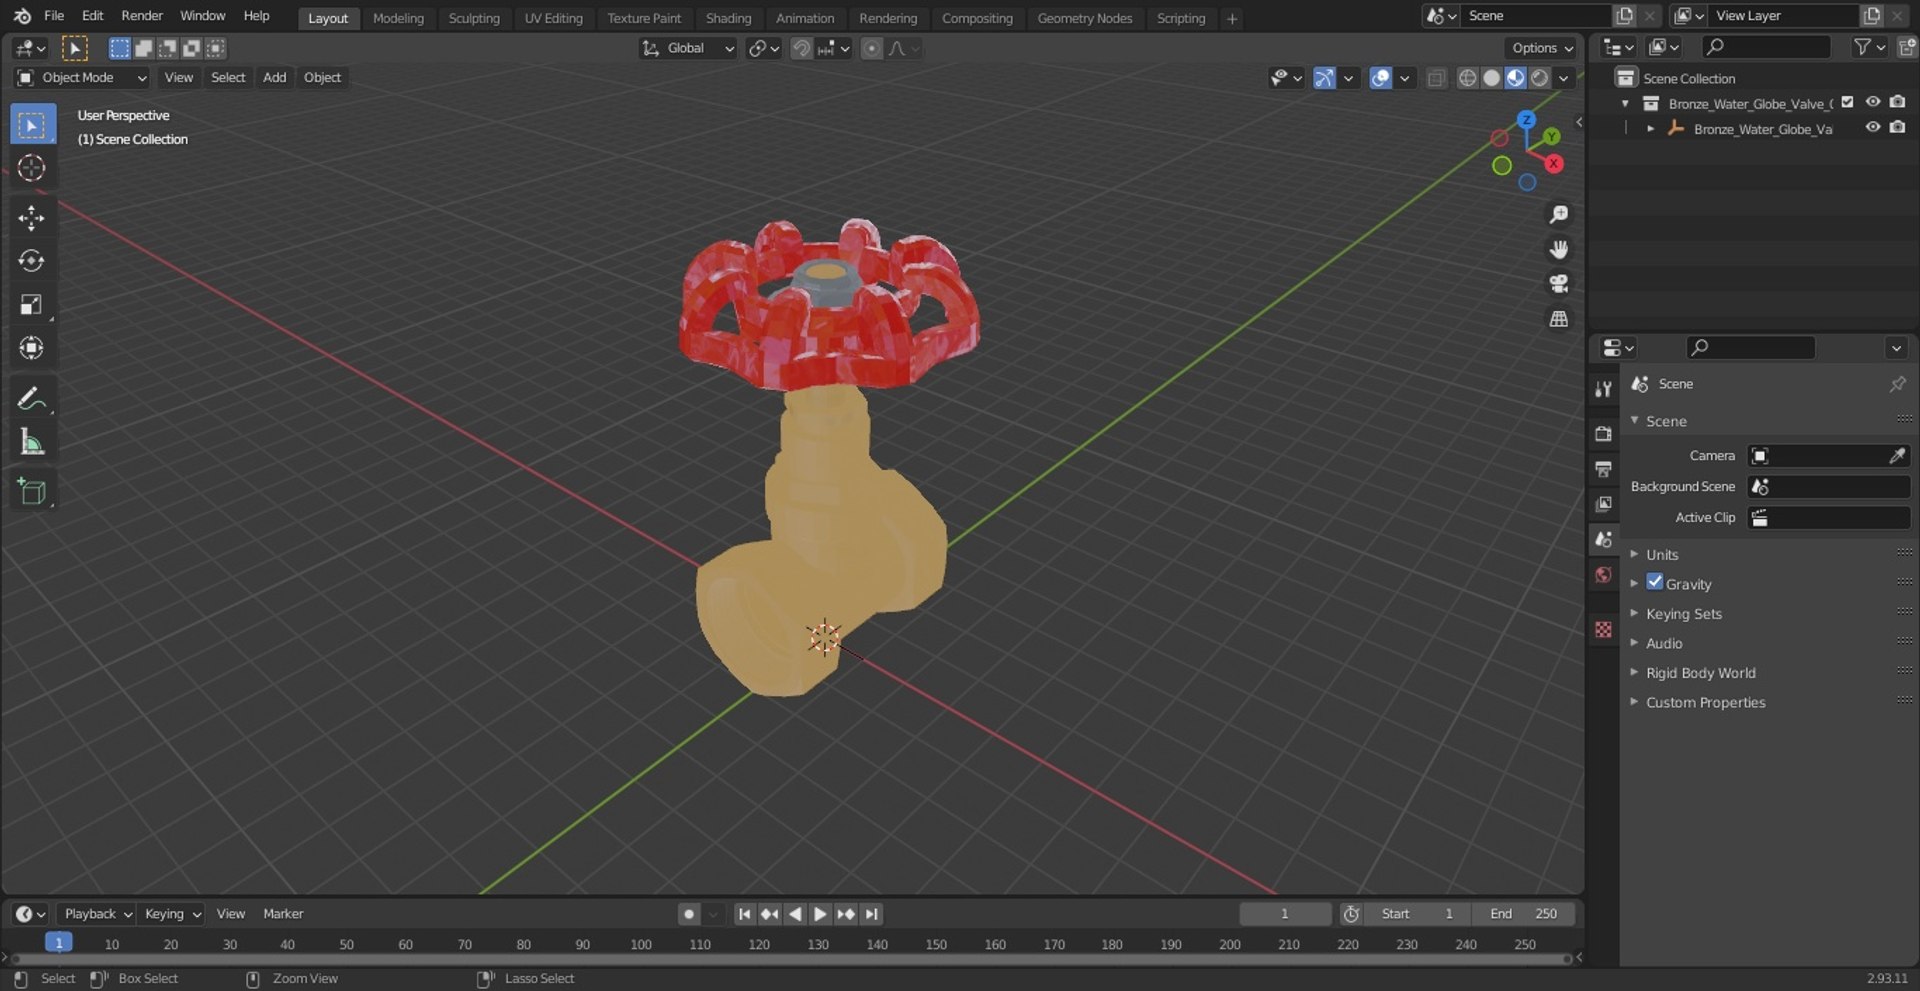Open the viewport Add menu
Viewport: 1920px width, 991px height.
coord(274,78)
